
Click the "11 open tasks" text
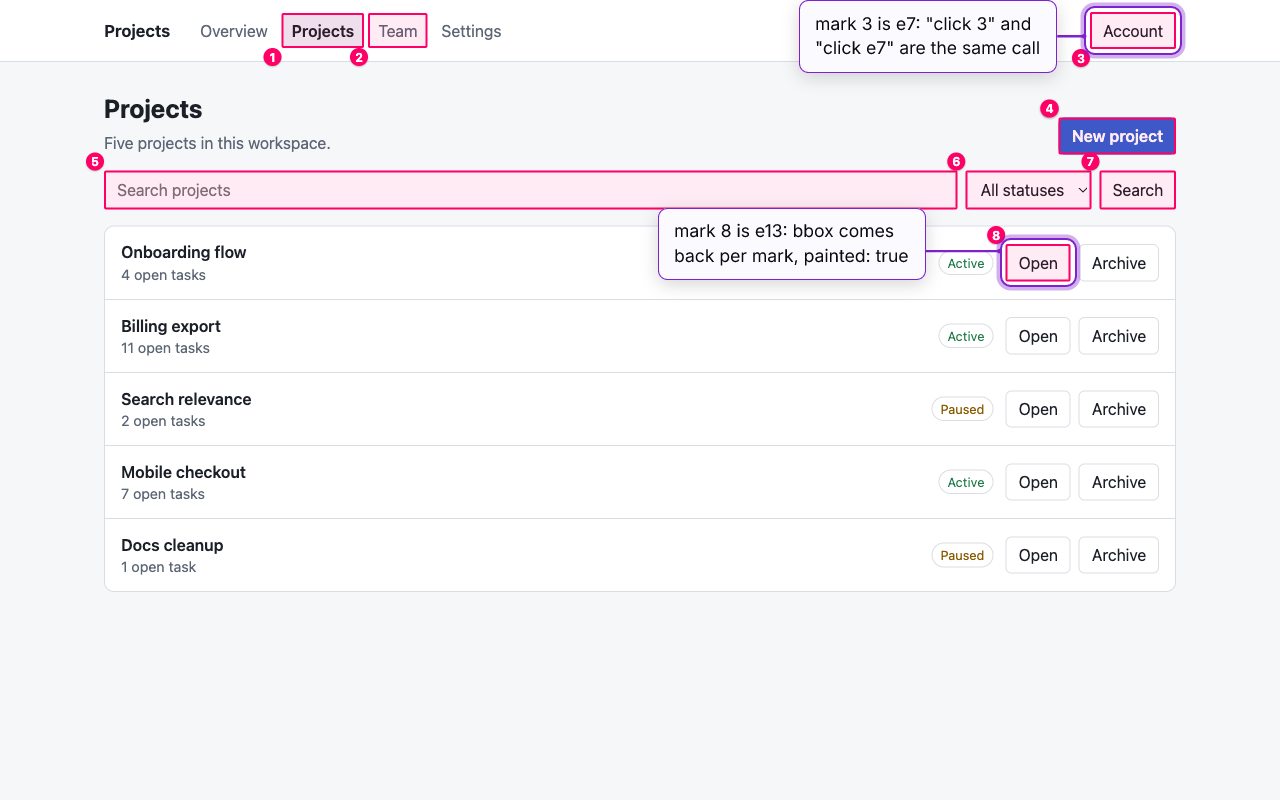point(165,348)
